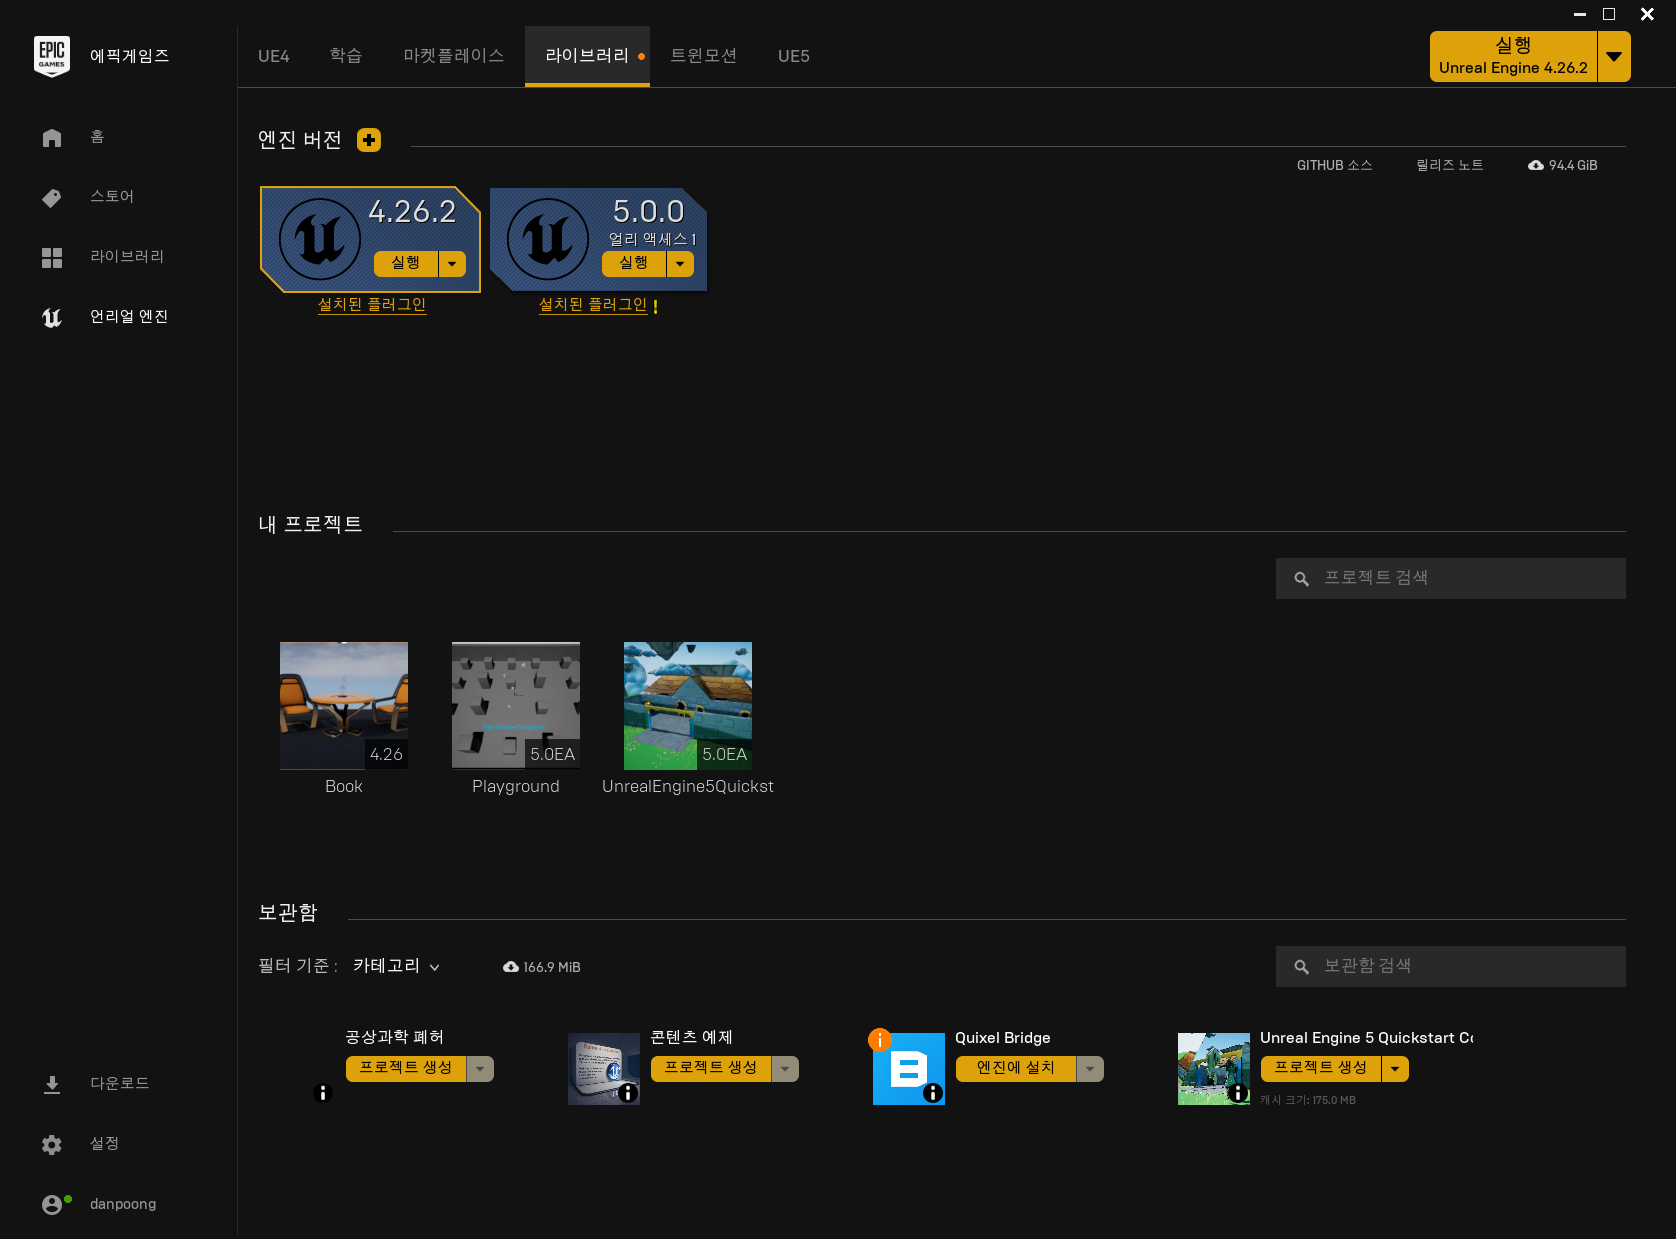
Task: Create project from 공상과학 폐허
Action: (406, 1068)
